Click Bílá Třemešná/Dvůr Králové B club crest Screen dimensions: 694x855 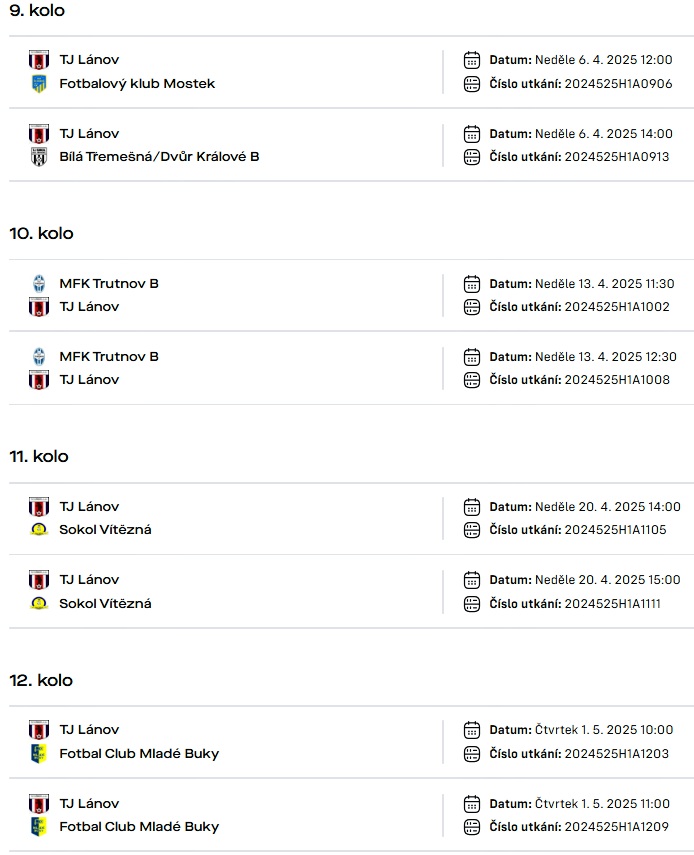39,157
